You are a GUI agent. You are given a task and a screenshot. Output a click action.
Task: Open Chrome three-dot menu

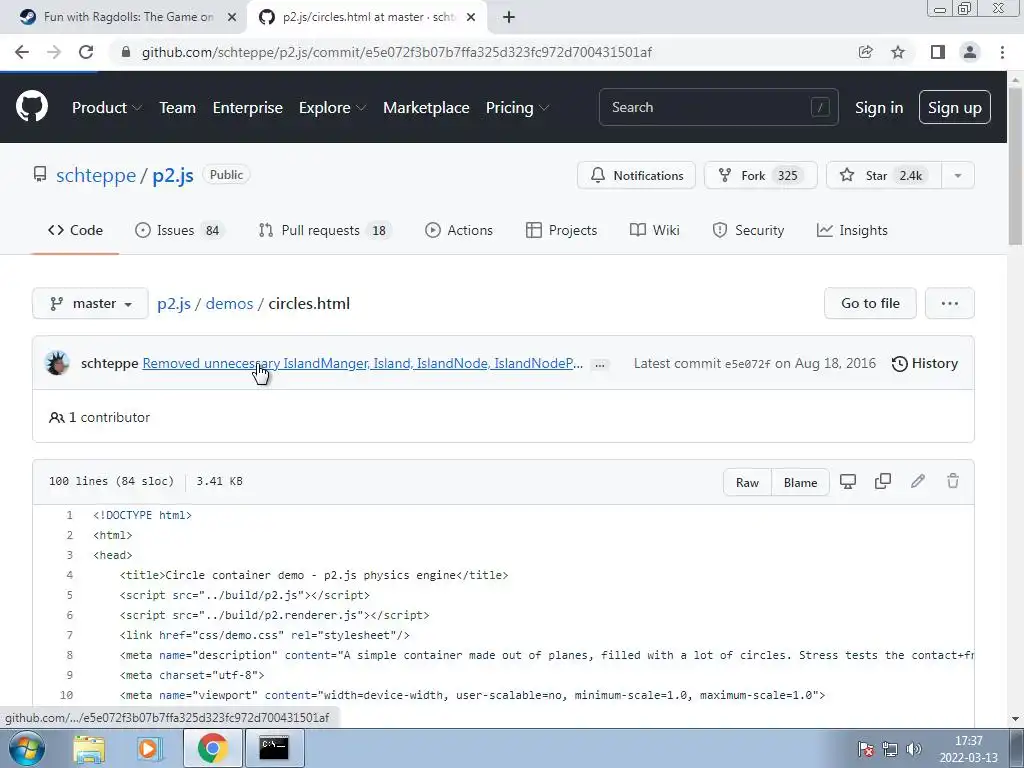pyautogui.click(x=1002, y=52)
